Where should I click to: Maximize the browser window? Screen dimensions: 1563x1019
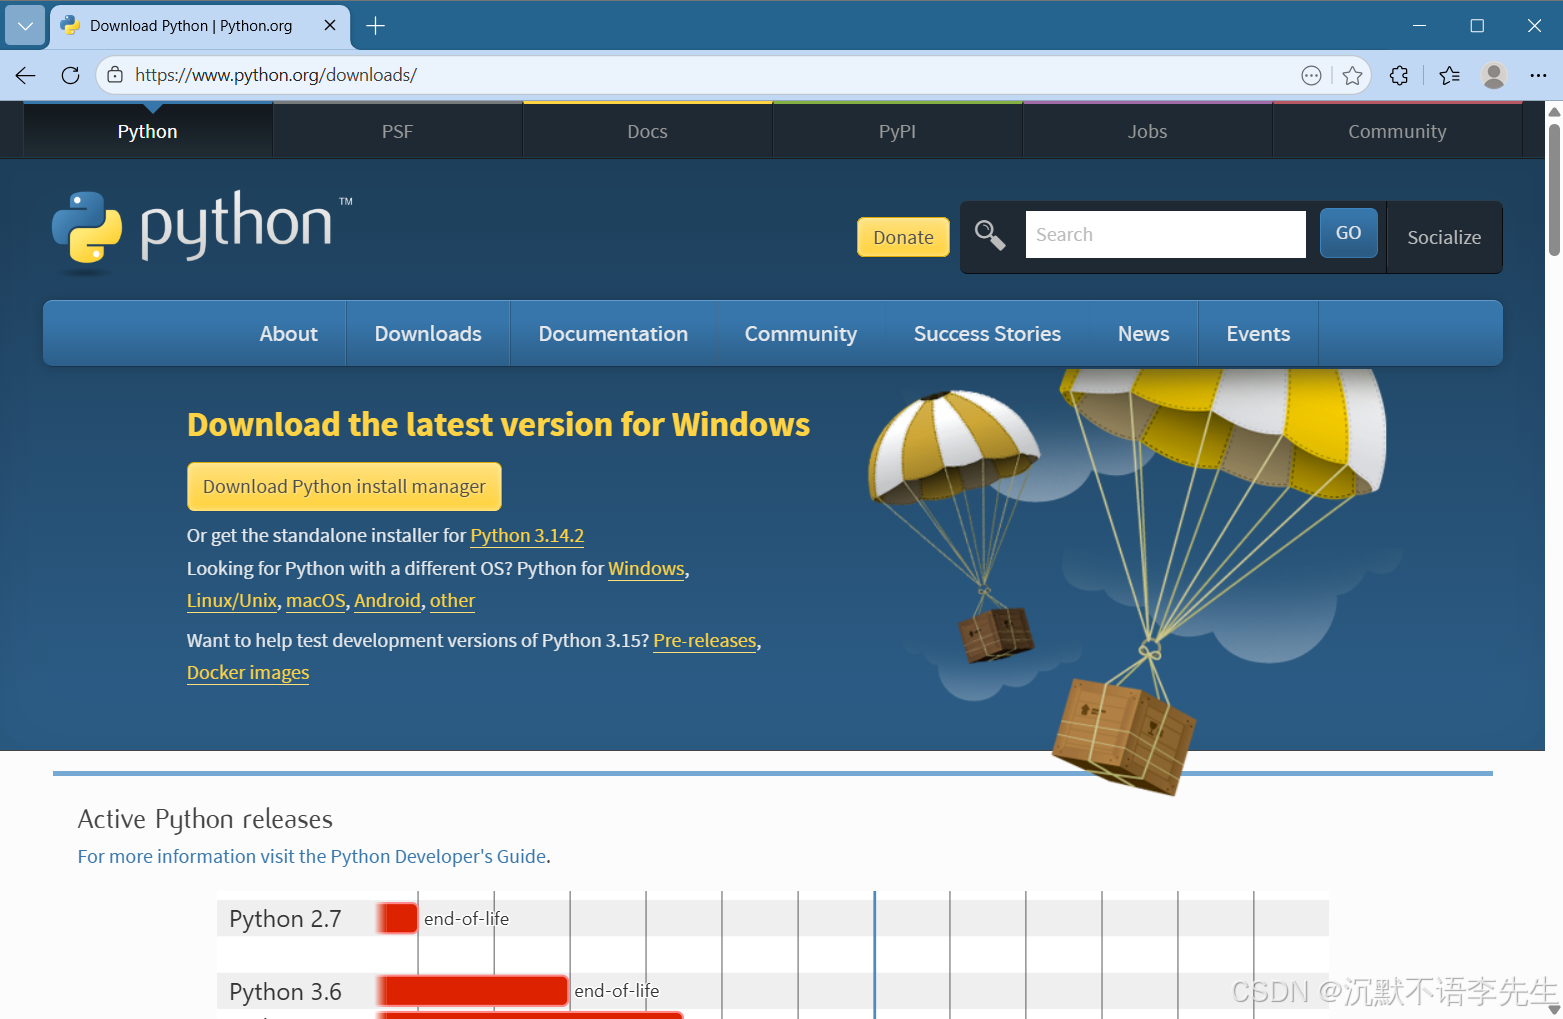click(1477, 26)
